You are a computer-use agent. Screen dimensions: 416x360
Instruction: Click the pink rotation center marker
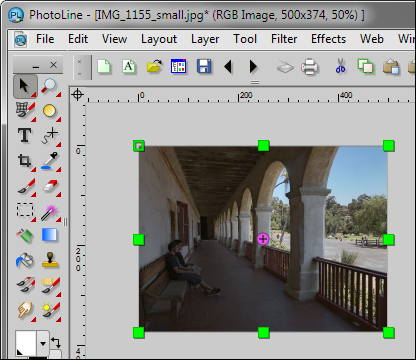pyautogui.click(x=263, y=239)
